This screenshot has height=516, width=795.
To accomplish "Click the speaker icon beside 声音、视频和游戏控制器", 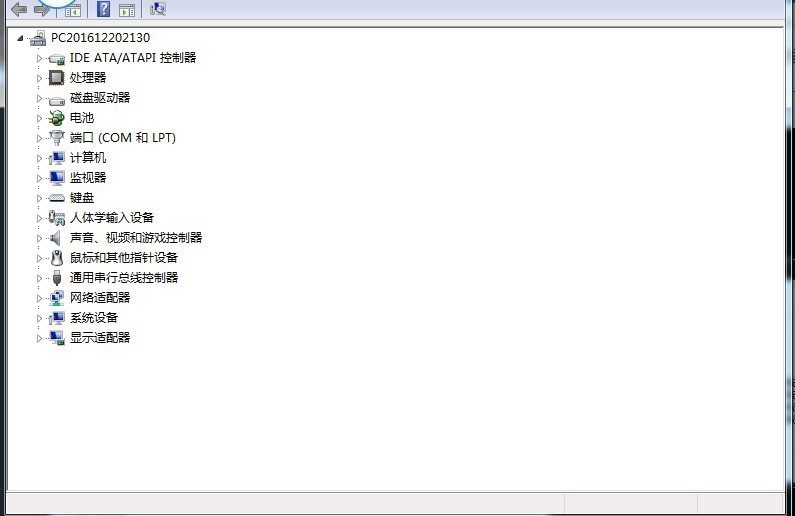I will [55, 238].
